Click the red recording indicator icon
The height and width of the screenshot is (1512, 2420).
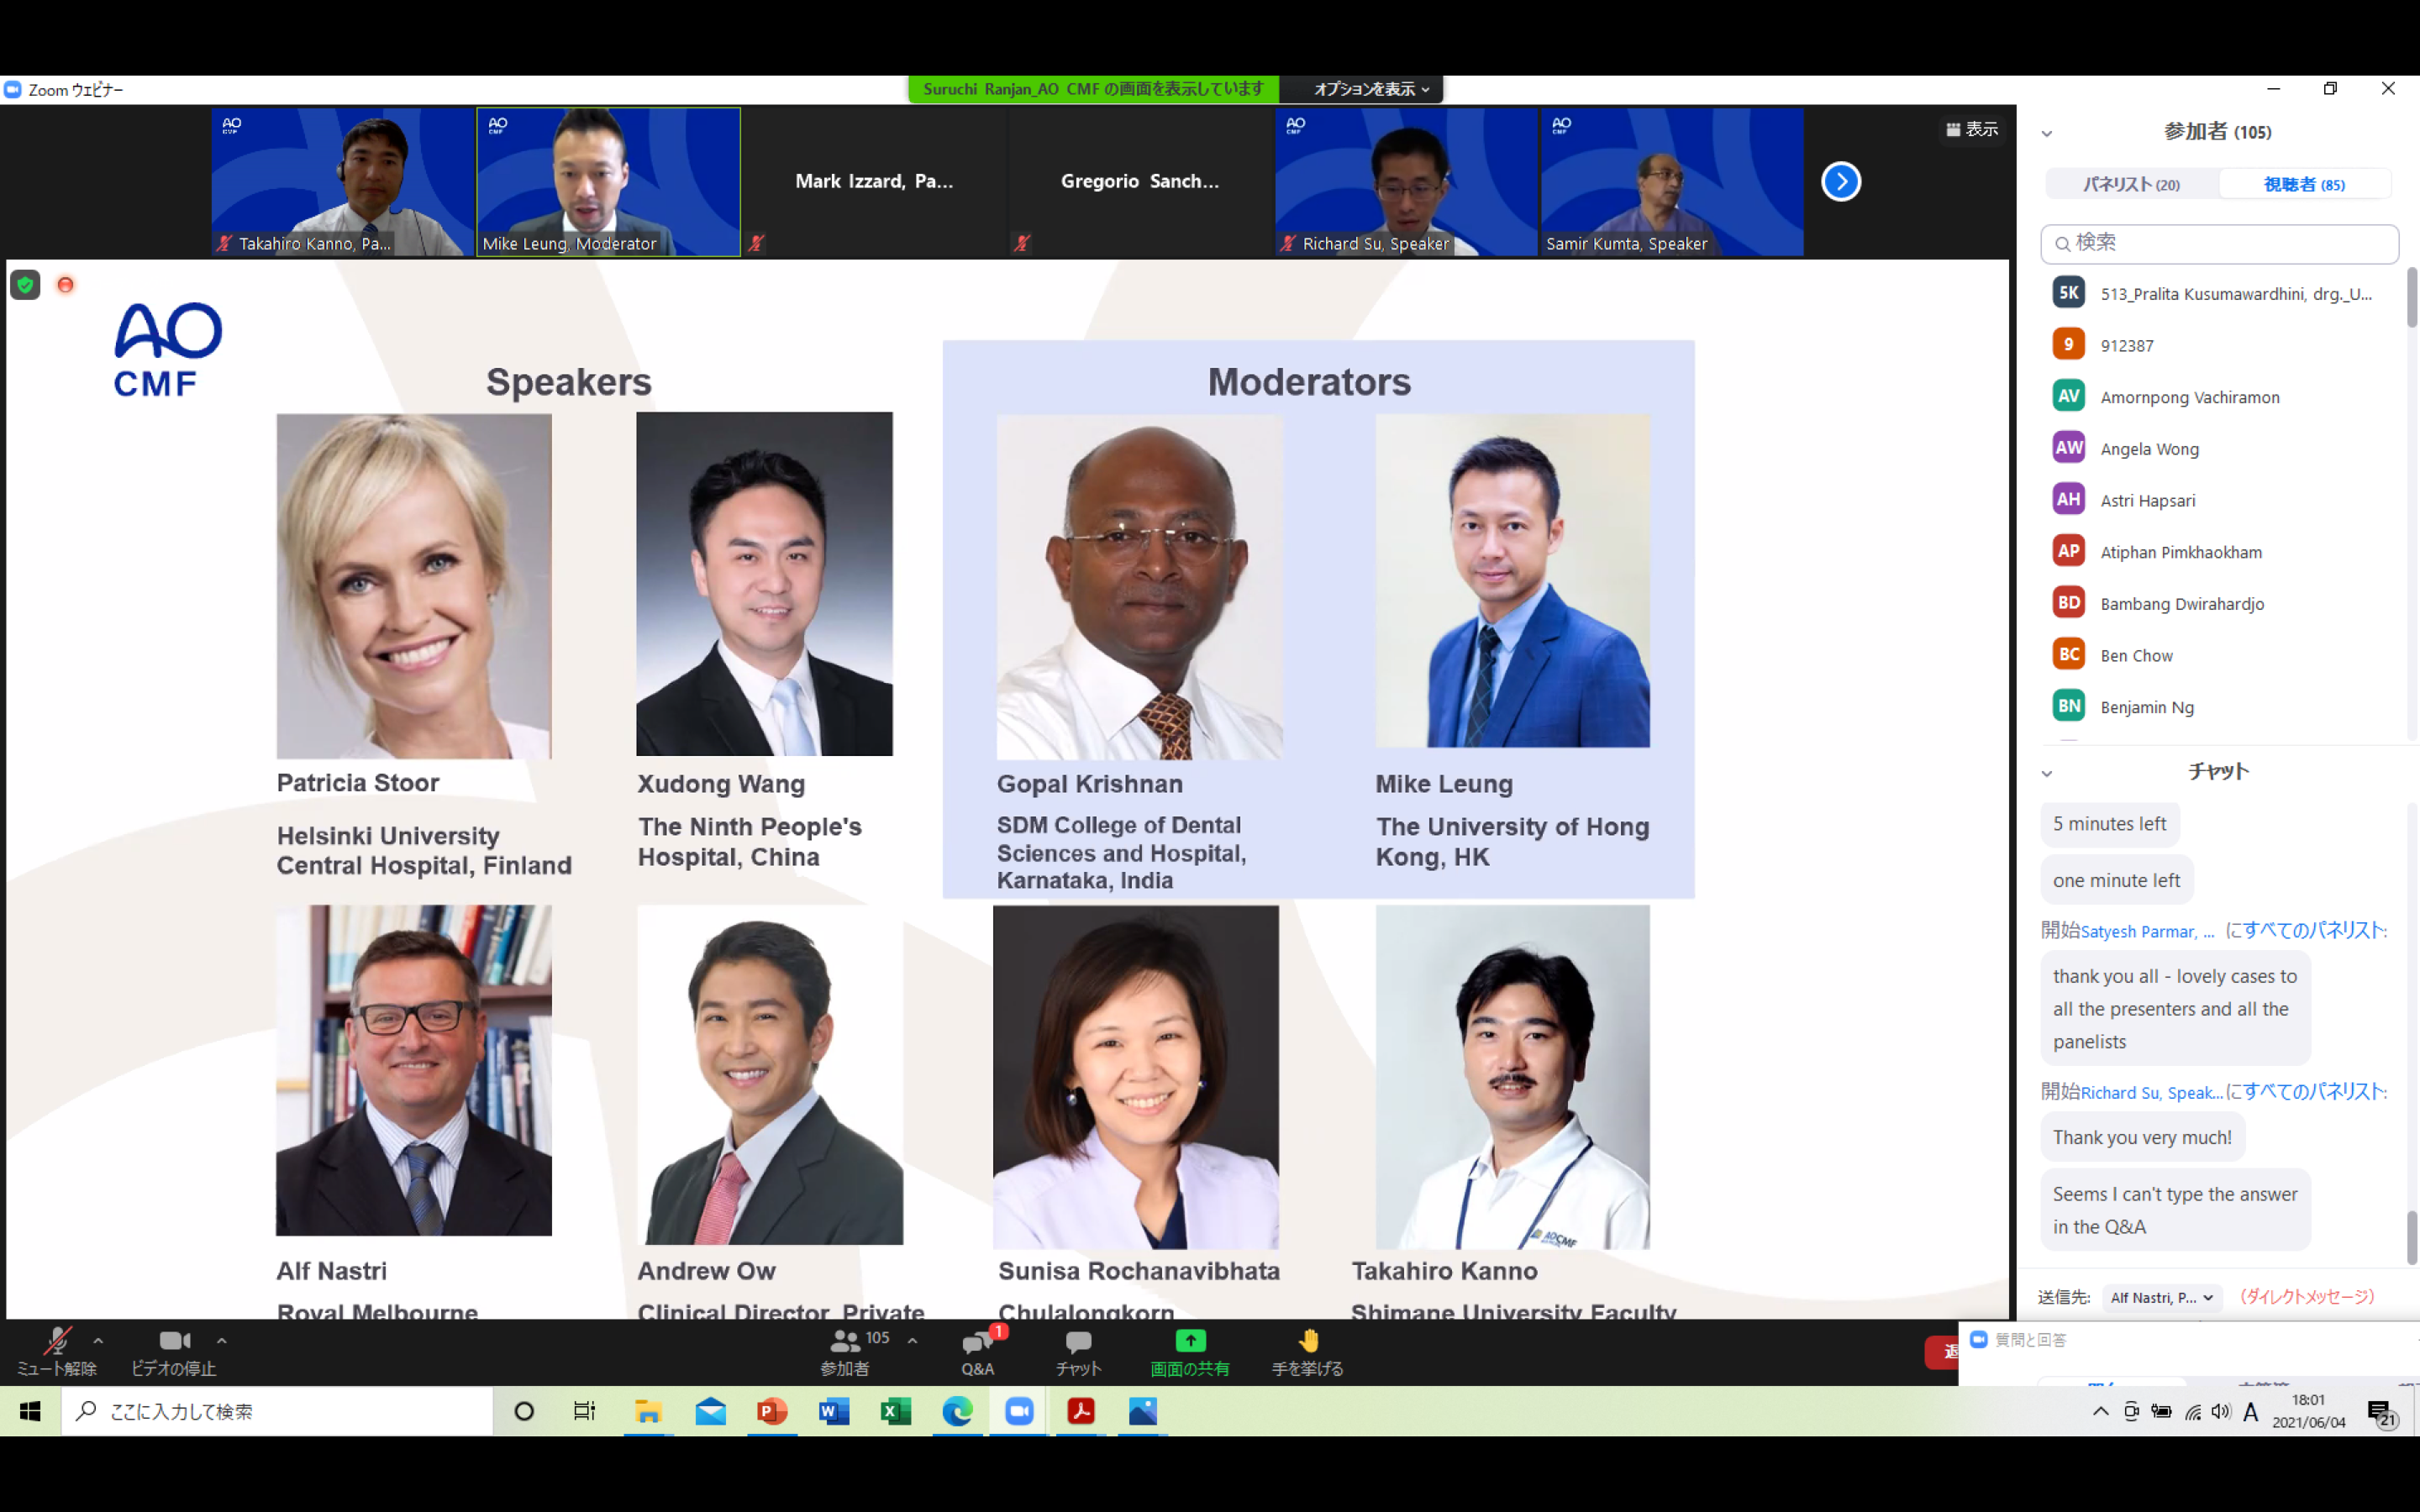pos(65,285)
